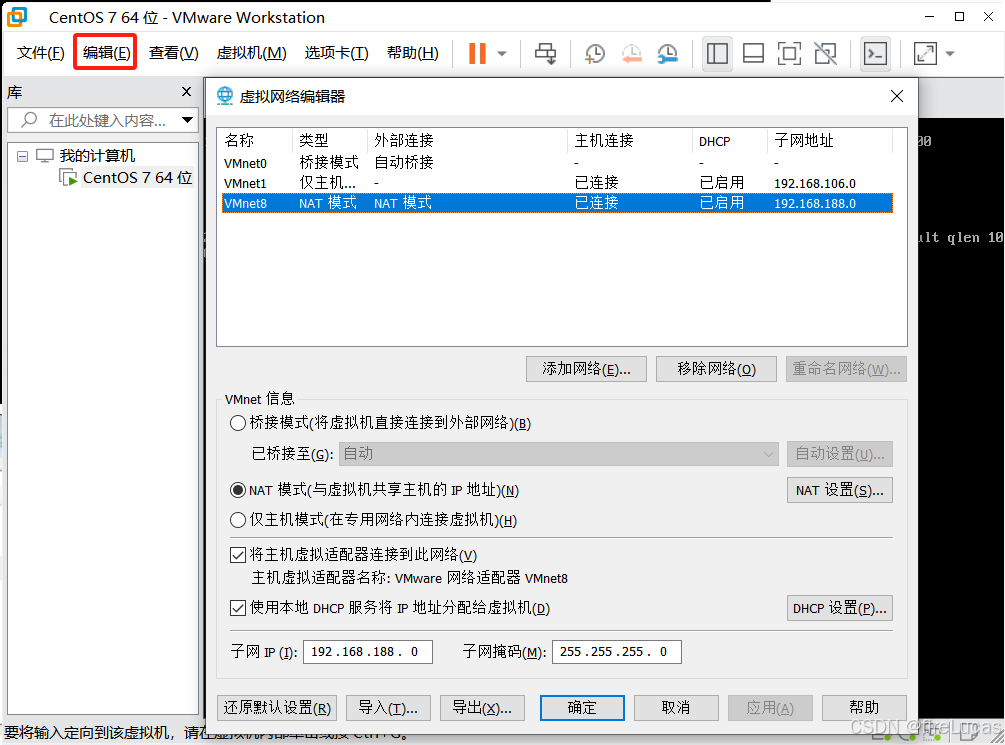1005x745 pixels.
Task: Close the 虚拟网络编辑器 dialog
Action: [897, 96]
